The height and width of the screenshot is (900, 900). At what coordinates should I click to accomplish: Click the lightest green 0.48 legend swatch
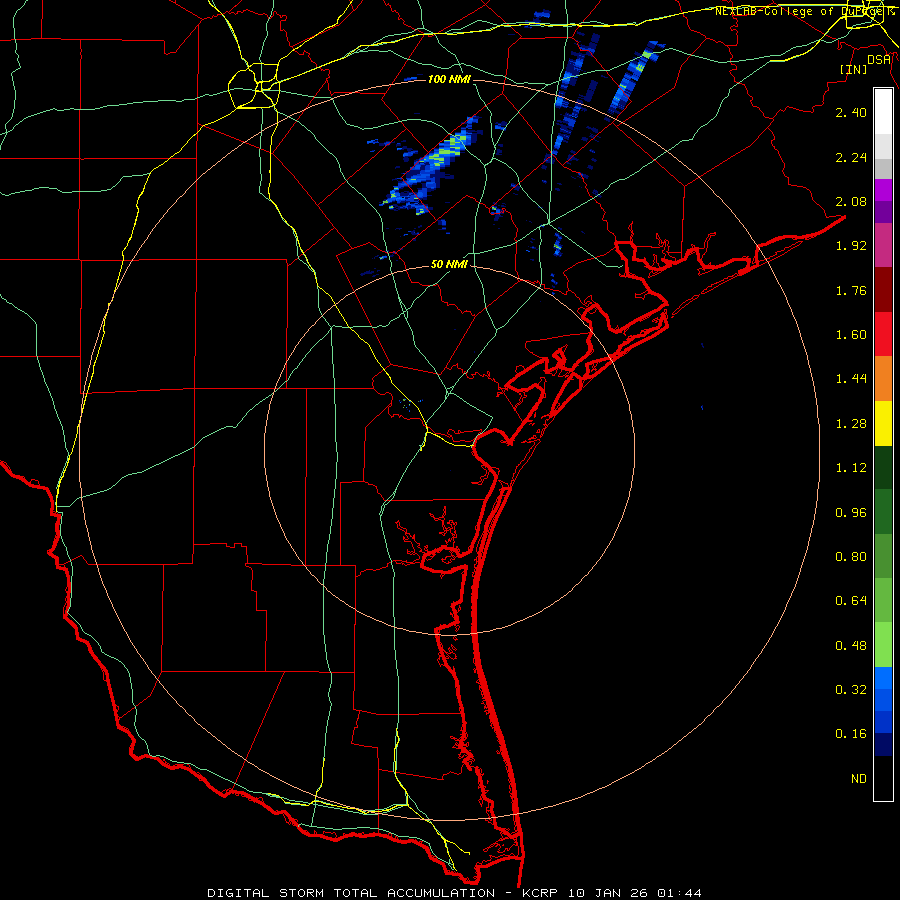[x=883, y=646]
